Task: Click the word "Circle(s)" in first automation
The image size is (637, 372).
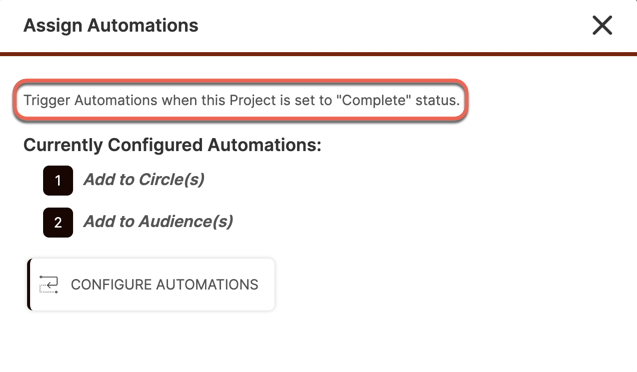Action: tap(172, 180)
